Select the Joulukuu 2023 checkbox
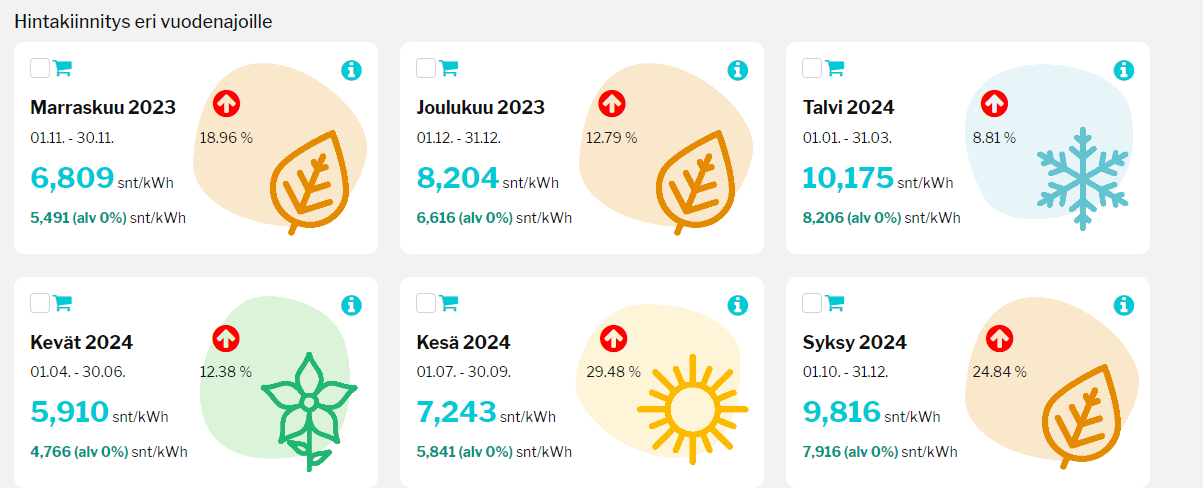The width and height of the screenshot is (1203, 488). click(426, 68)
